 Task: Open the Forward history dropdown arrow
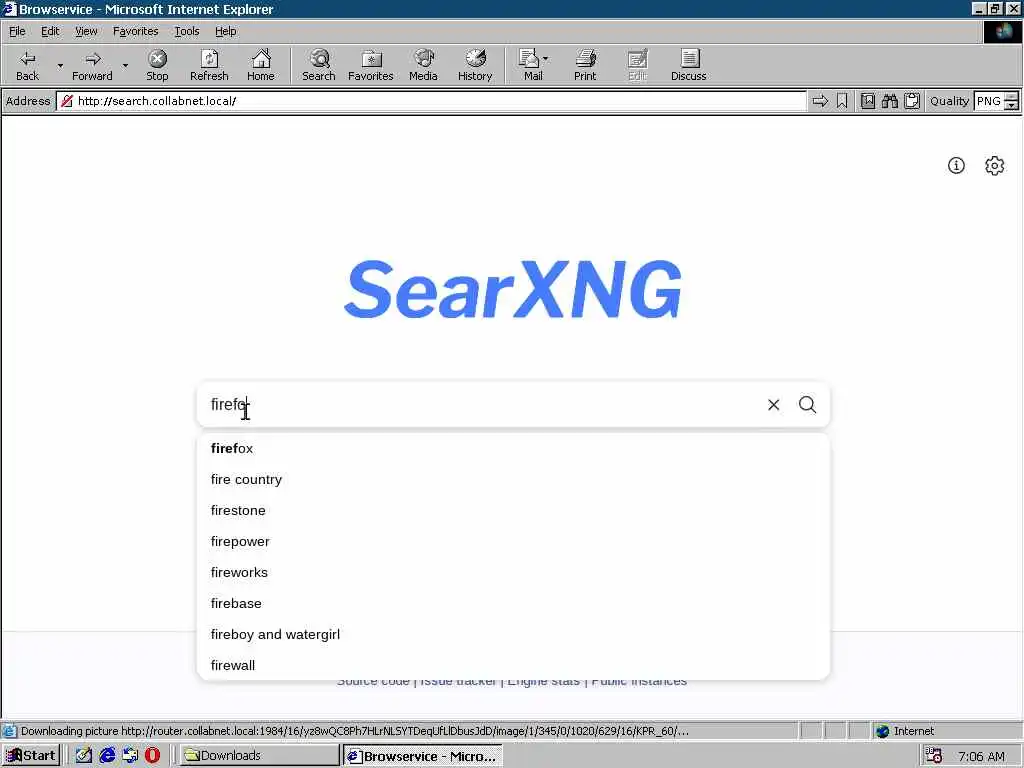[125, 65]
